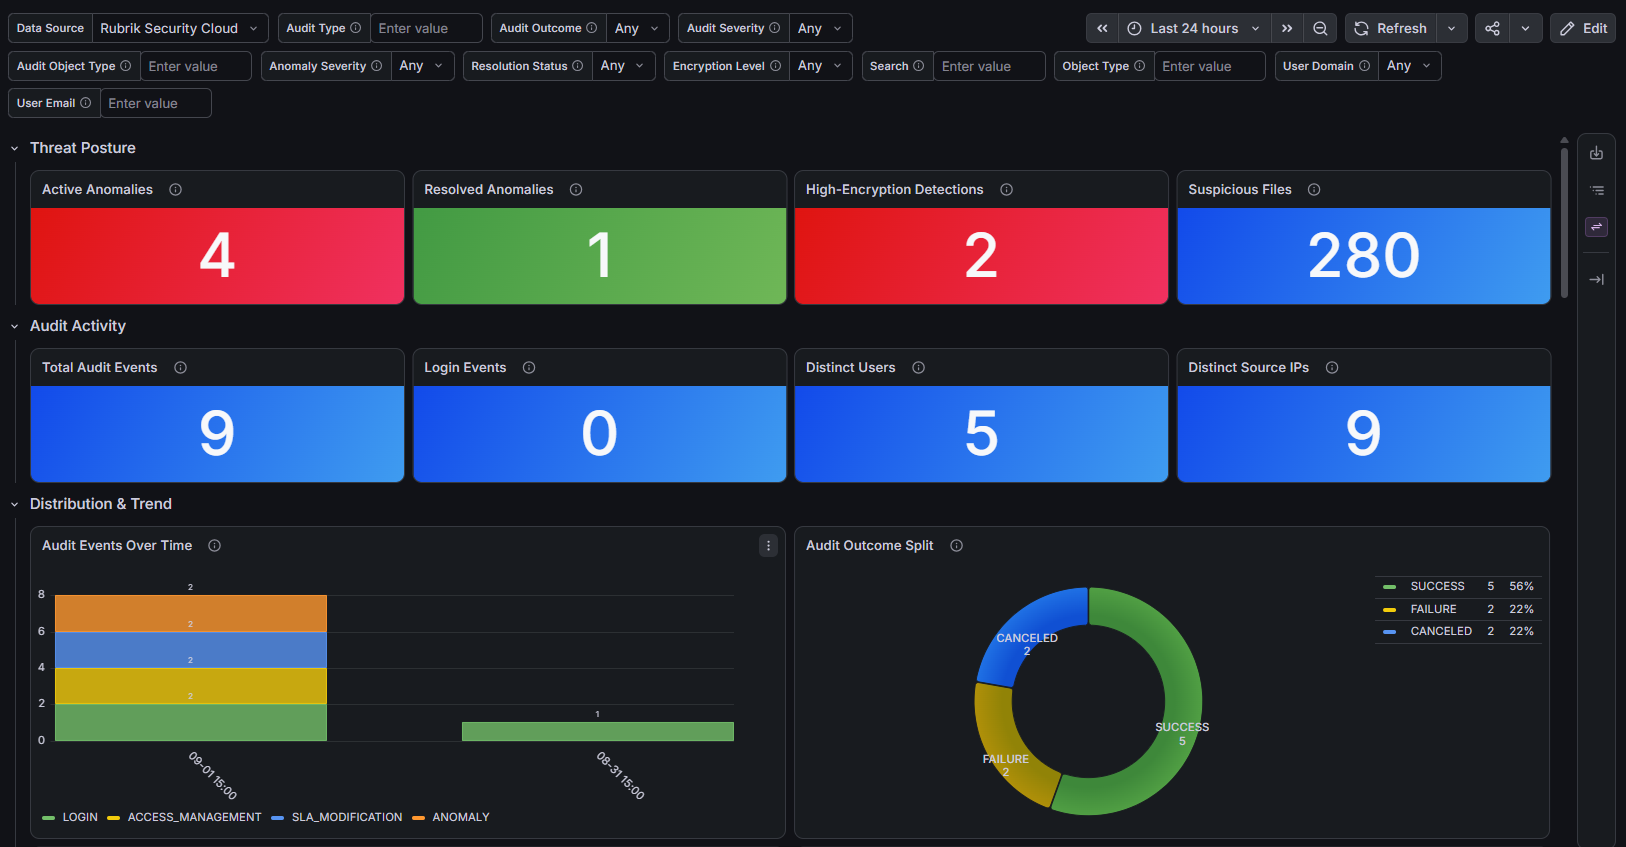Open the Data Source dropdown
The height and width of the screenshot is (847, 1626).
point(180,28)
